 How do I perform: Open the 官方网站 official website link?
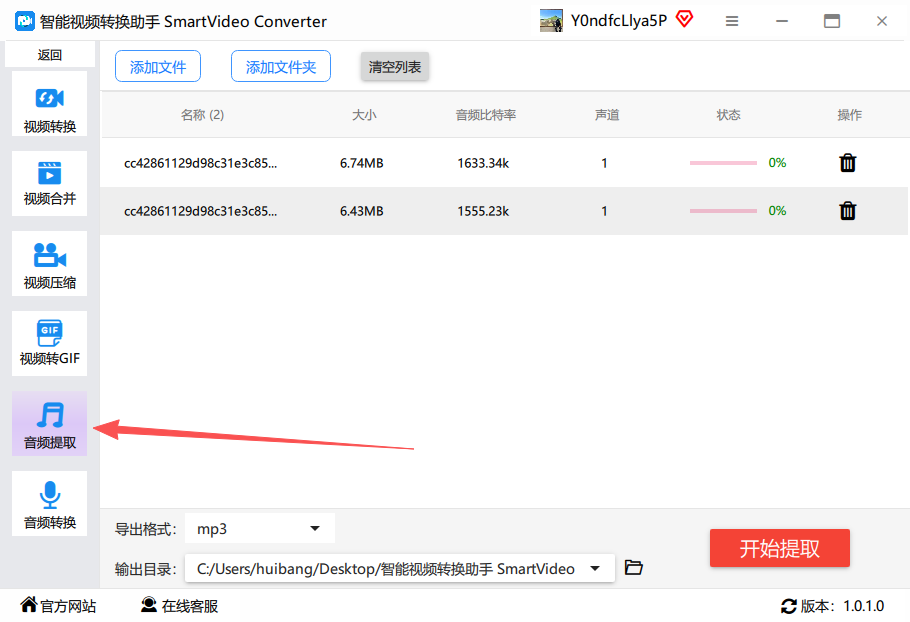point(58,606)
